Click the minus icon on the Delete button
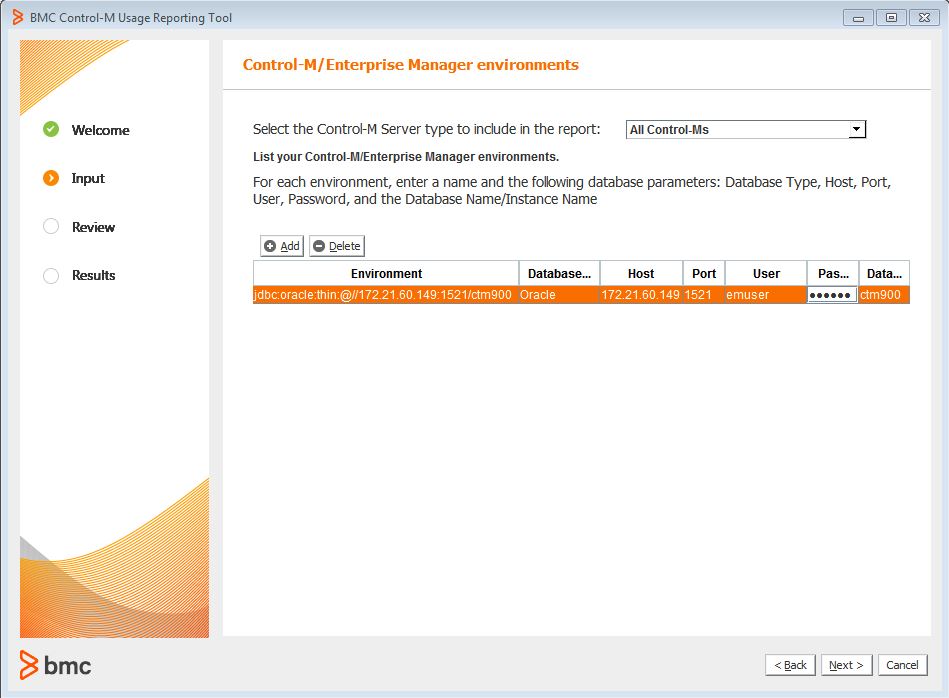Screen dimensions: 949x698 click(319, 246)
